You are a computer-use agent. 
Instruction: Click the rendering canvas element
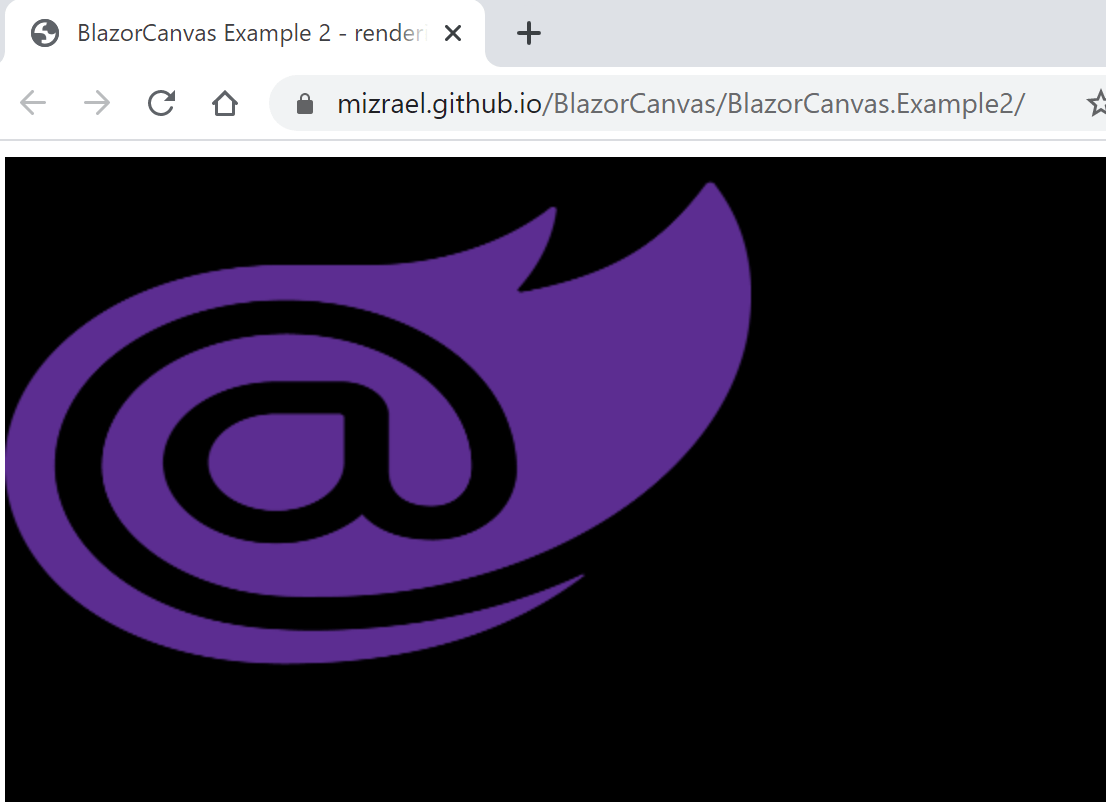(x=553, y=478)
